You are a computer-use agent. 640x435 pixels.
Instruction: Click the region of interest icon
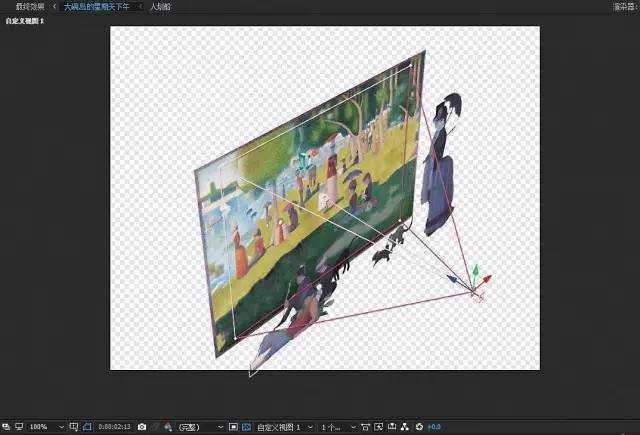tap(233, 427)
